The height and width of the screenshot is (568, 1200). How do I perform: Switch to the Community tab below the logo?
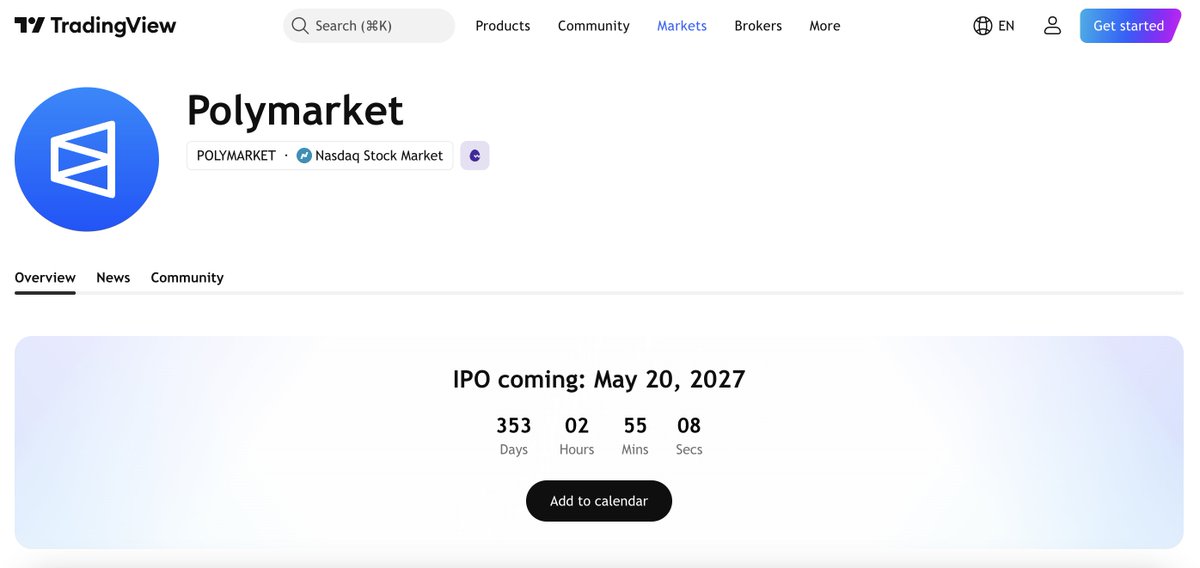[187, 278]
